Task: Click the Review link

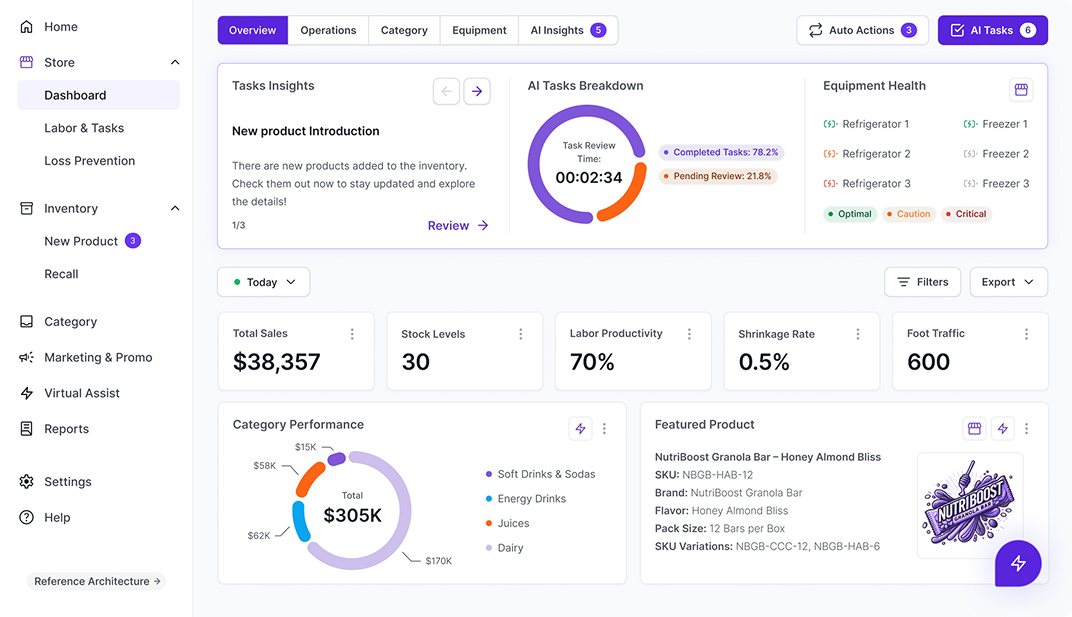Action: point(458,226)
